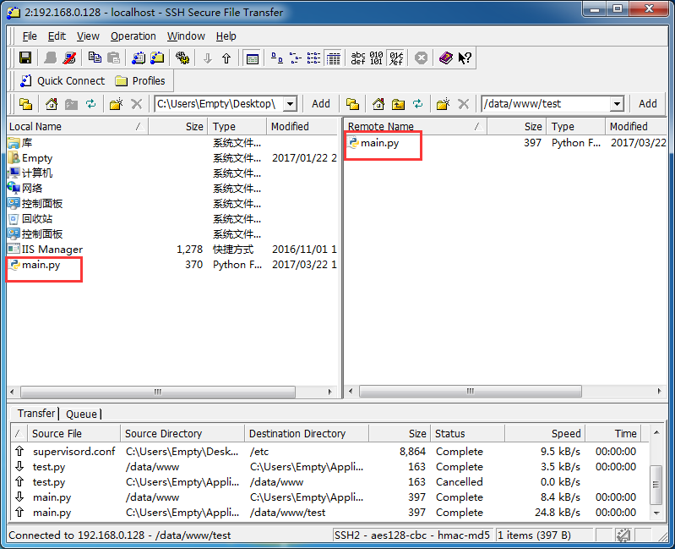
Task: Click the Download arrow icon in toolbar
Action: tap(207, 58)
